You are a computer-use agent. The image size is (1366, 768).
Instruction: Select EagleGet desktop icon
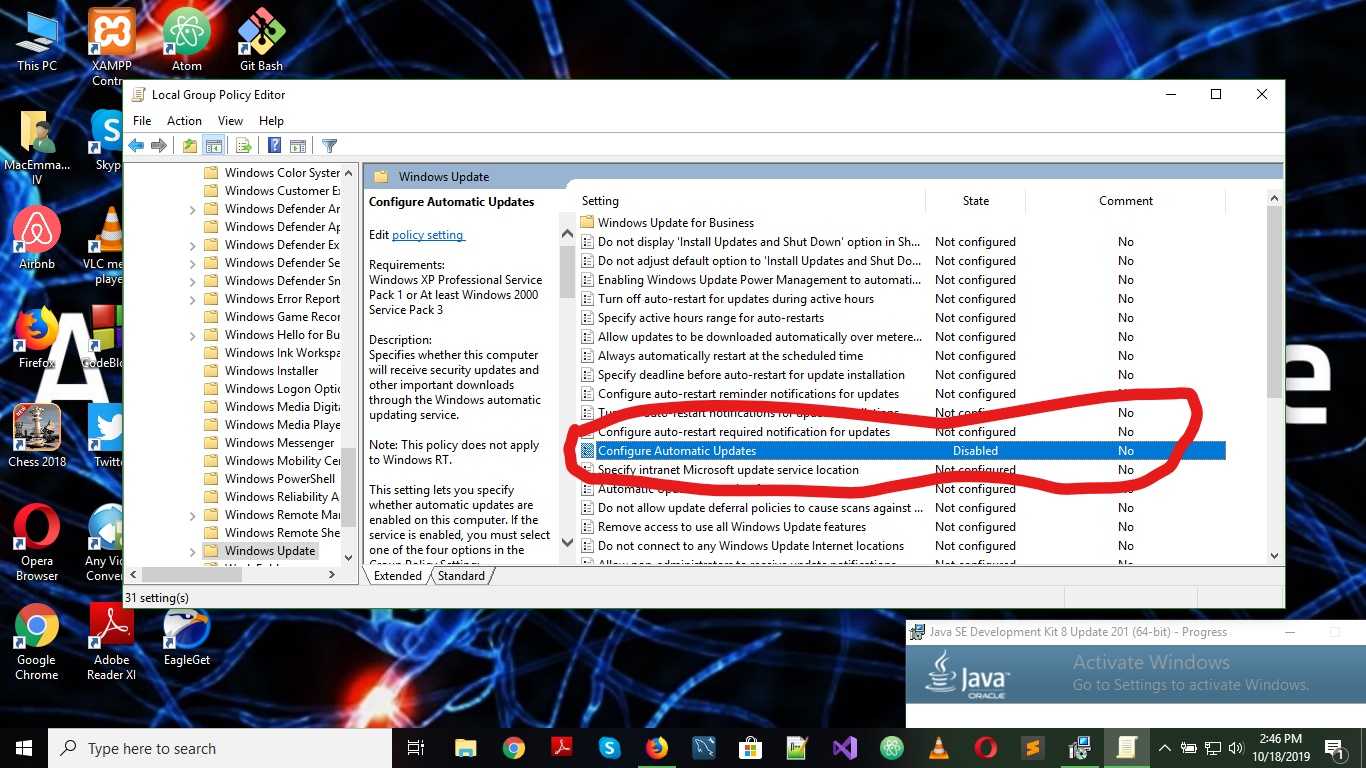point(186,637)
